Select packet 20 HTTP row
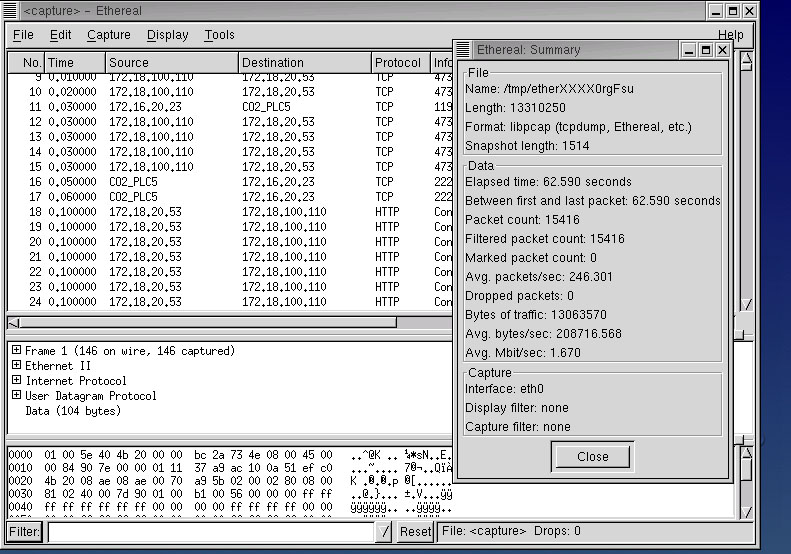Viewport: 791px width, 554px height. (x=230, y=242)
